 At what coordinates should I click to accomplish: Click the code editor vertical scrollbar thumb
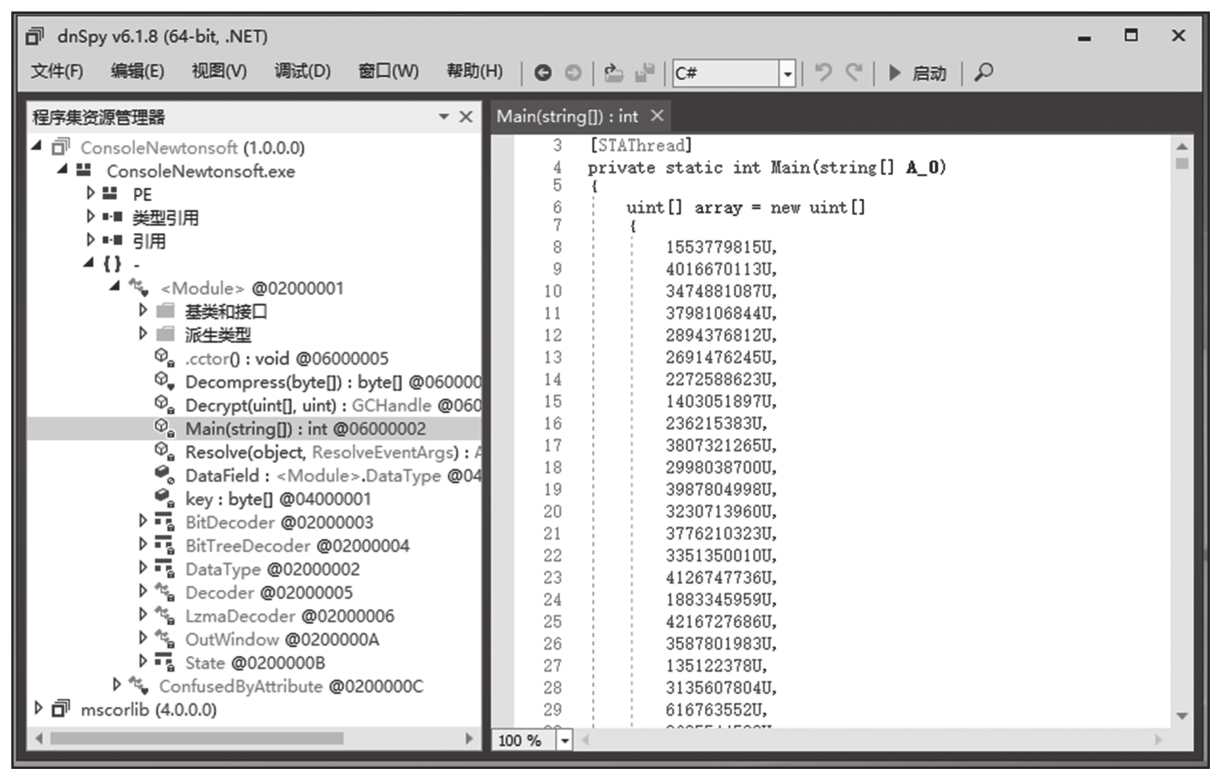[1182, 163]
